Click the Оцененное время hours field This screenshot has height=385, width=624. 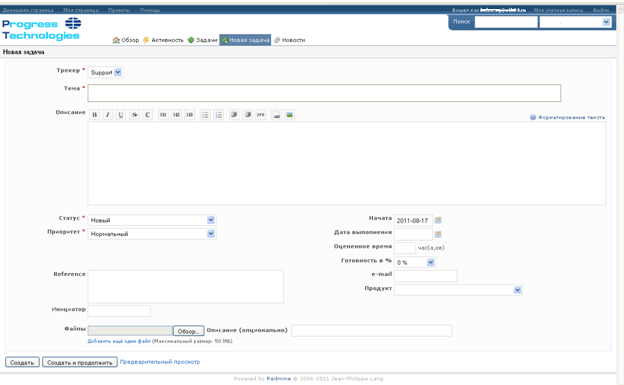click(405, 248)
